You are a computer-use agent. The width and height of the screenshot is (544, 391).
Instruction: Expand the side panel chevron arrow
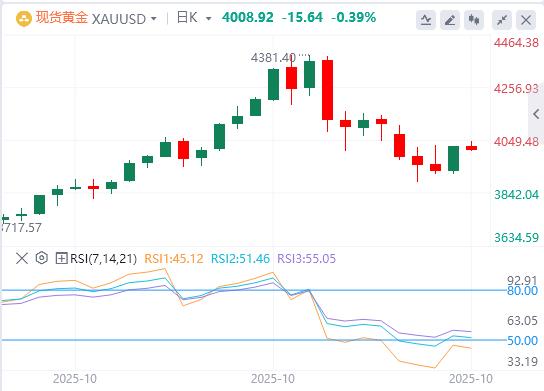coord(536,114)
